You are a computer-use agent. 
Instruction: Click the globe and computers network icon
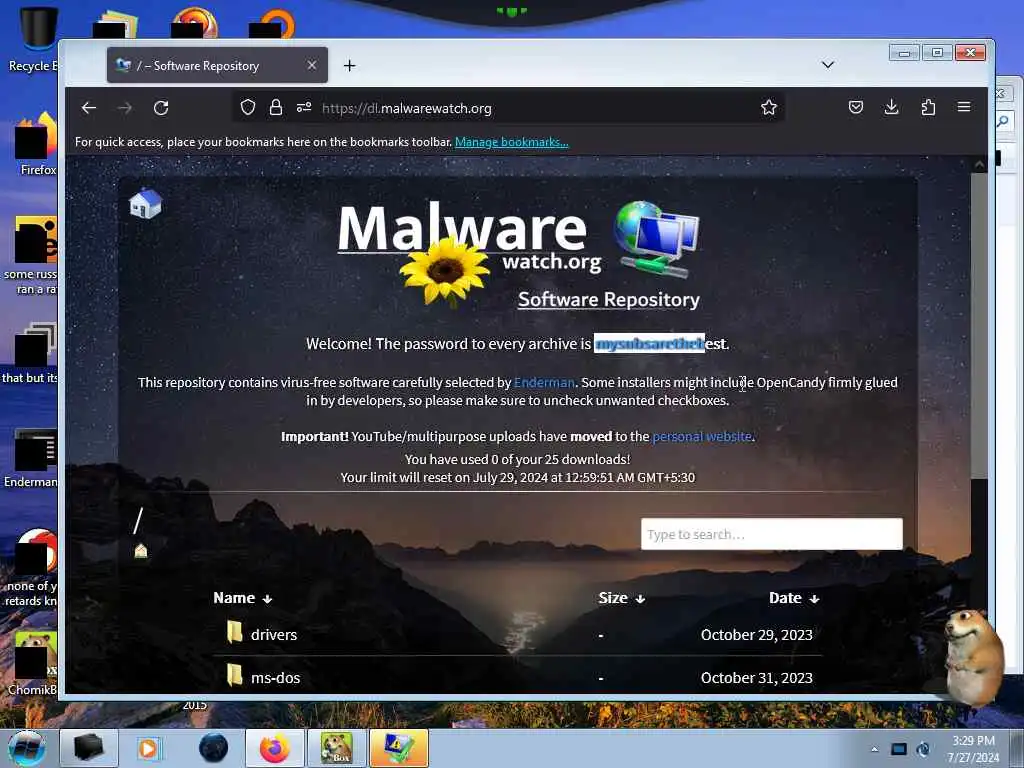(x=656, y=239)
